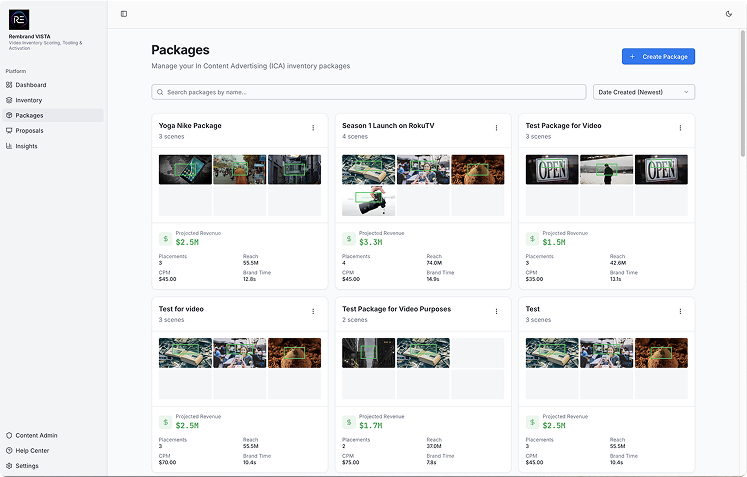Open options menu for Yoga Nike Package
Image resolution: width=747 pixels, height=477 pixels.
point(313,128)
